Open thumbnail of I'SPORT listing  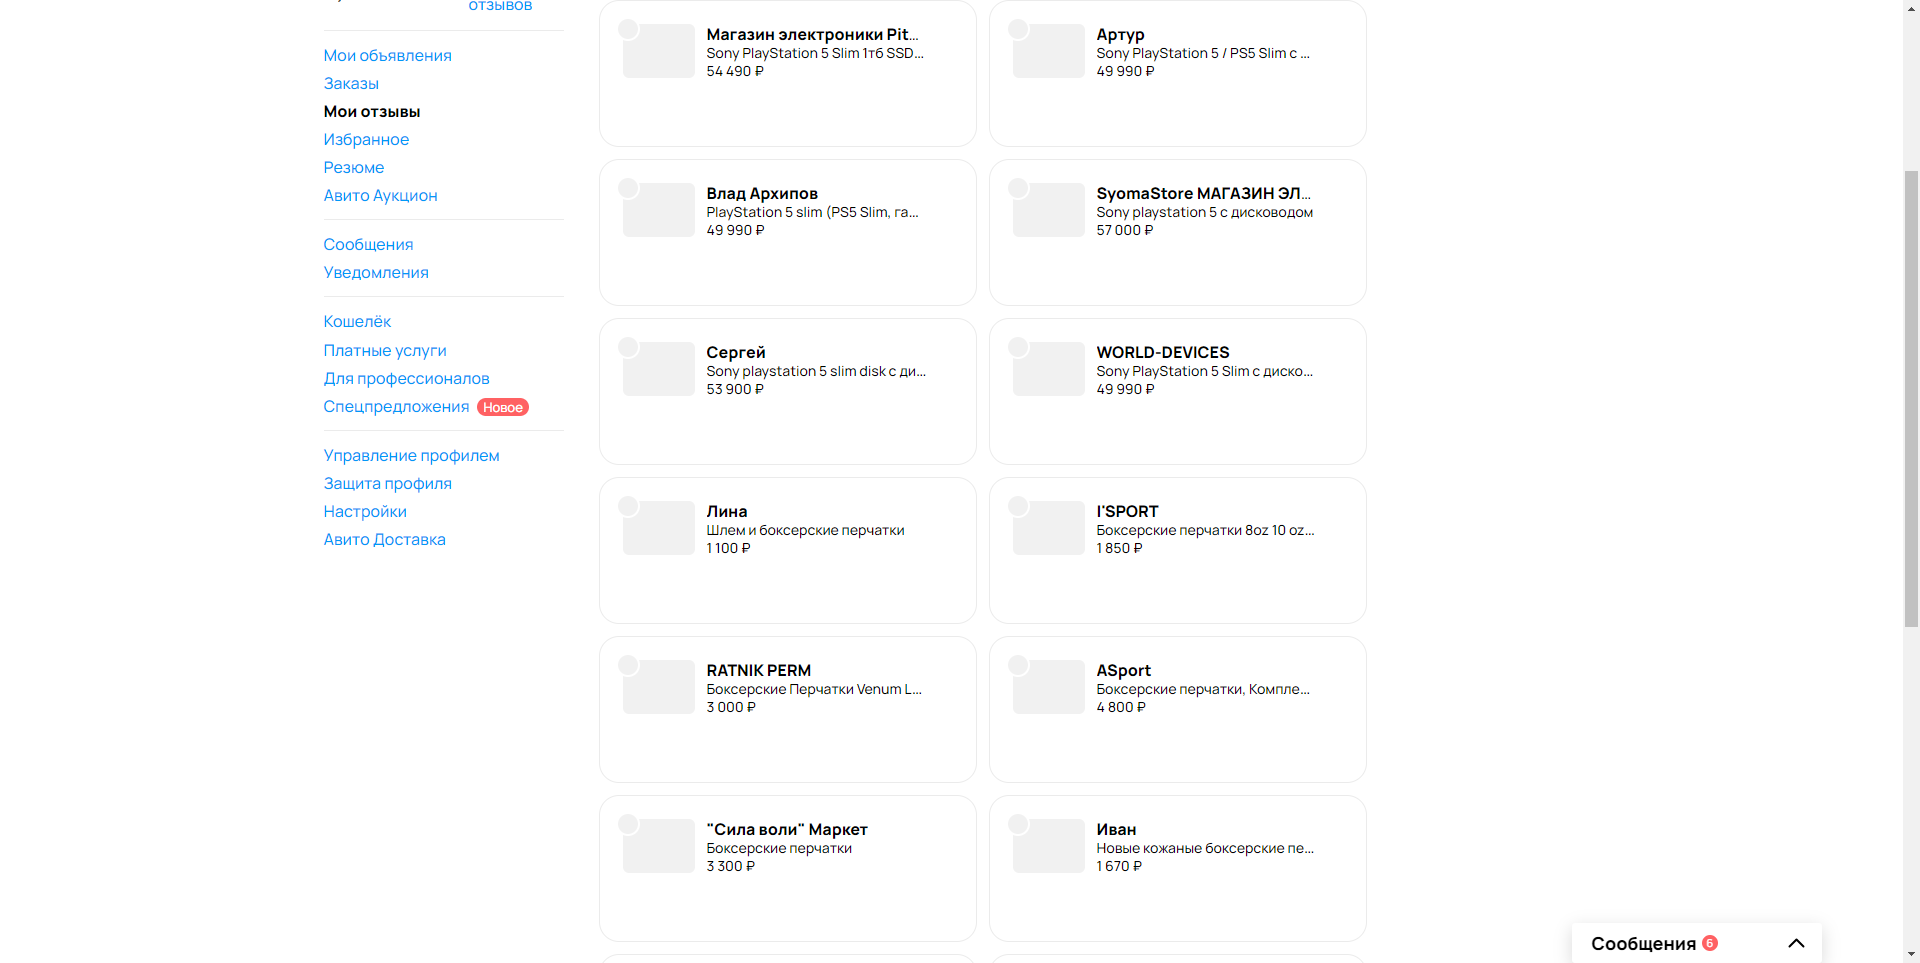tap(1048, 528)
